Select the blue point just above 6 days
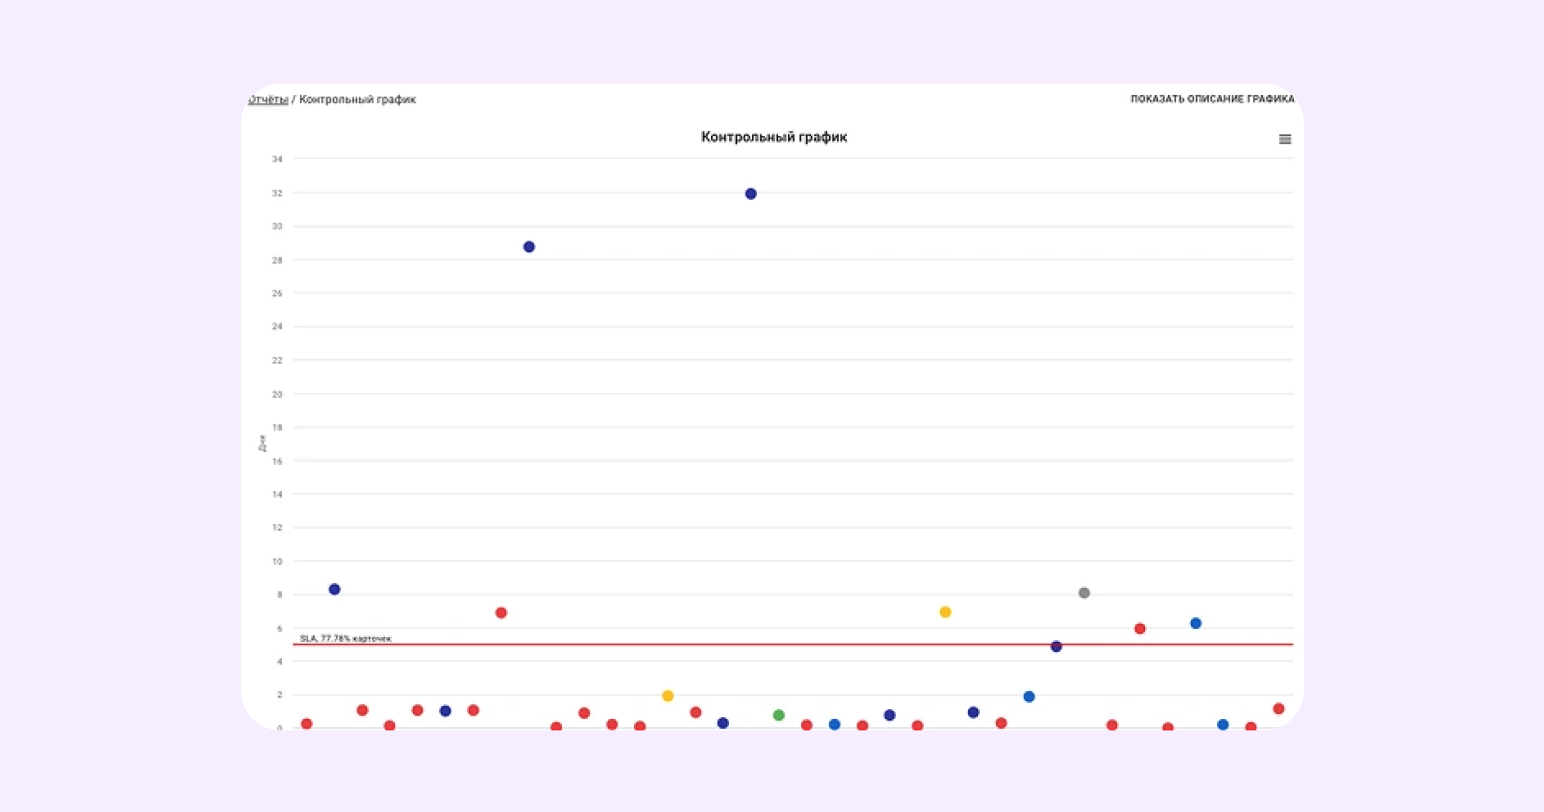The width and height of the screenshot is (1544, 812). 1196,623
